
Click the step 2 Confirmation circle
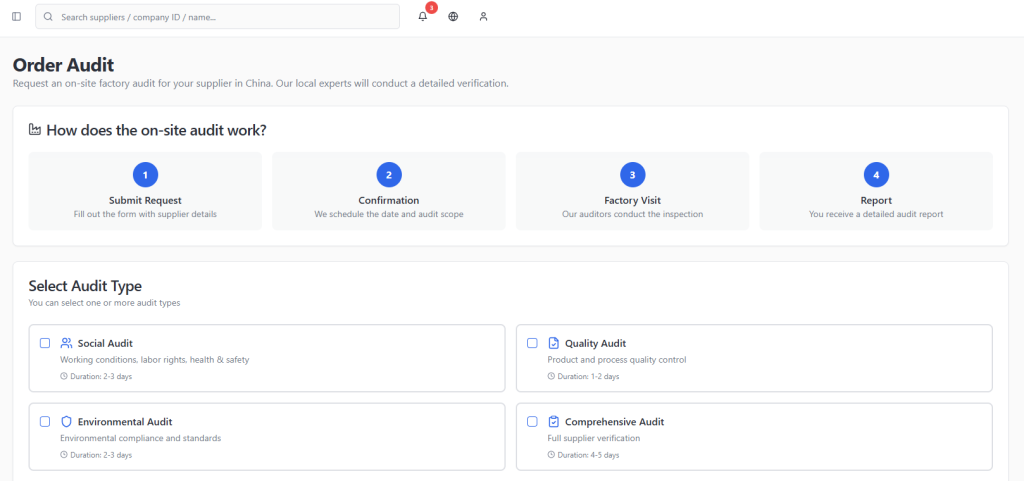(x=388, y=175)
